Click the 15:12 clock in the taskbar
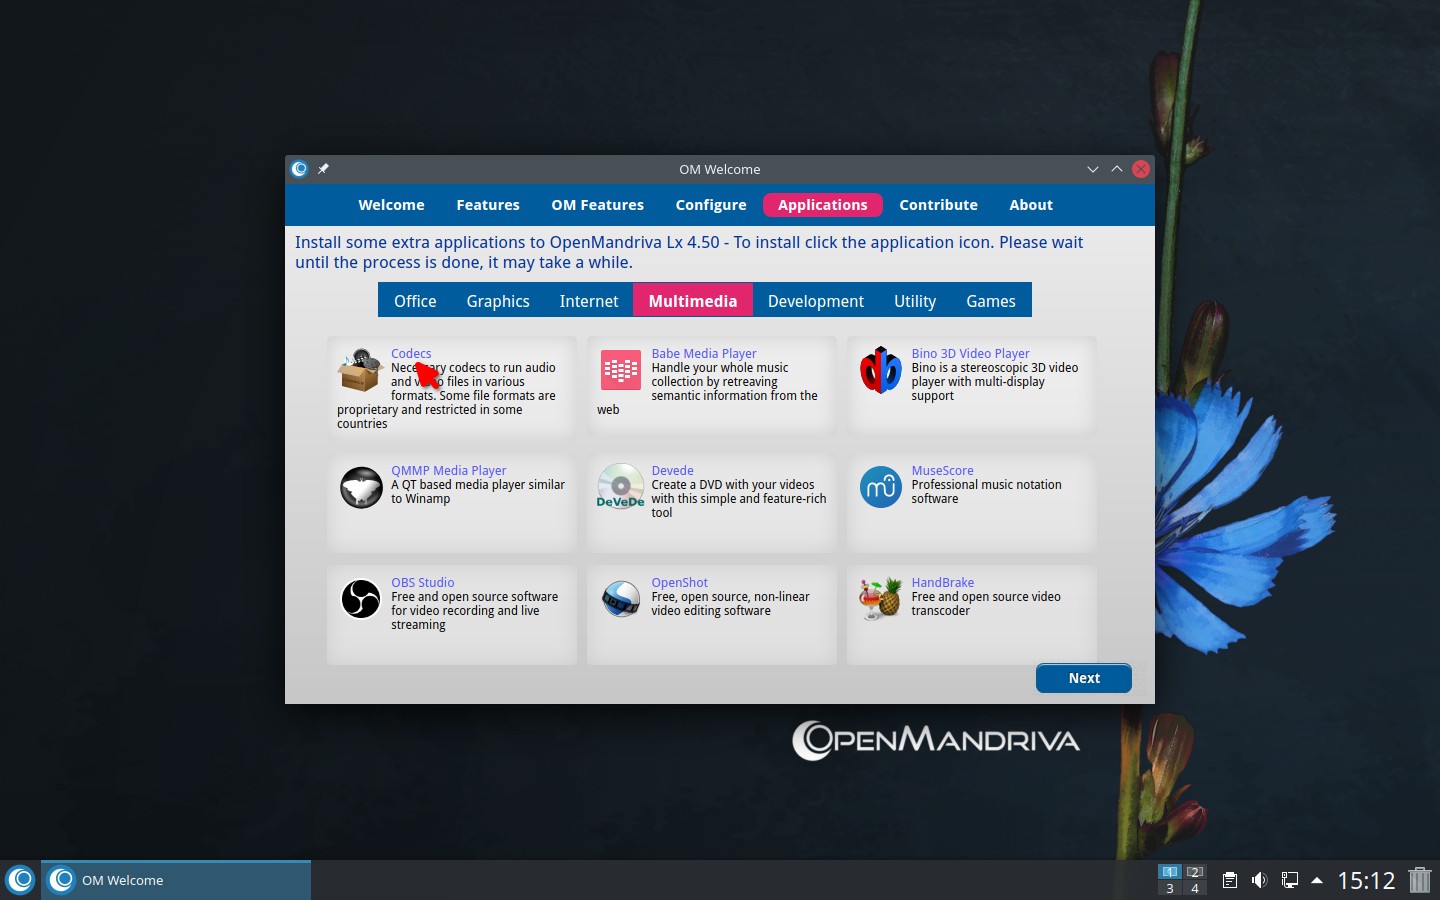 (1366, 881)
